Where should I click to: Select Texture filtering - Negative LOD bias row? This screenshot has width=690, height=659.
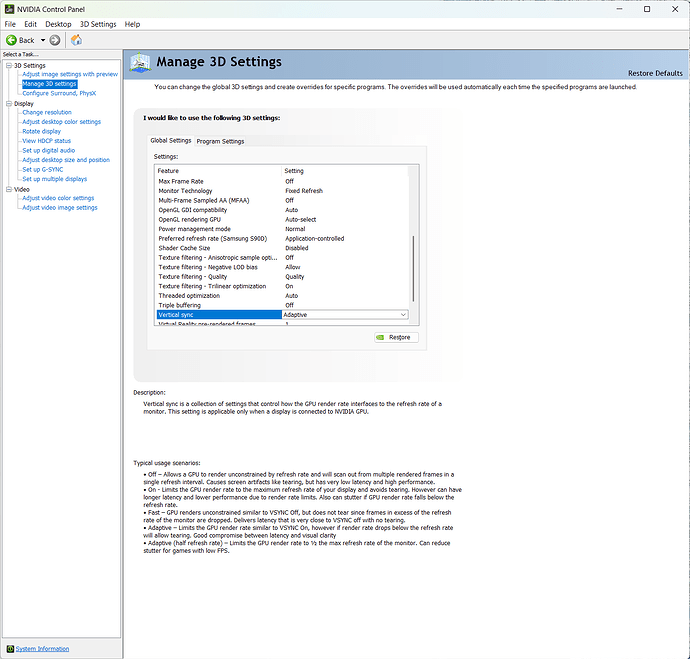click(x=282, y=267)
